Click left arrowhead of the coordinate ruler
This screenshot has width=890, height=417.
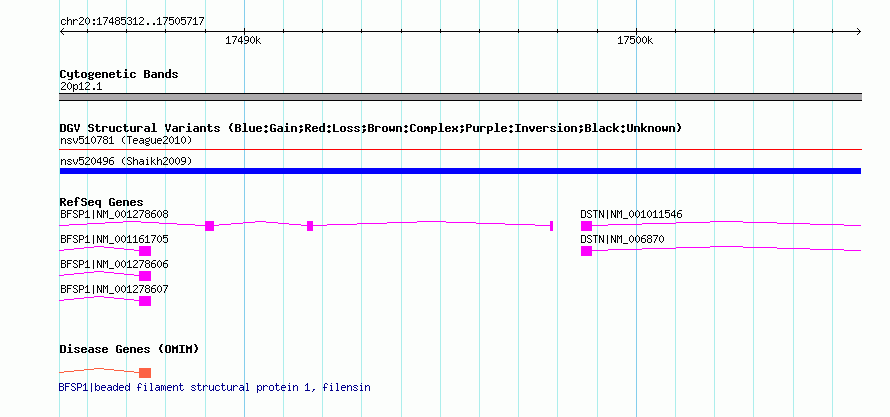(62, 32)
